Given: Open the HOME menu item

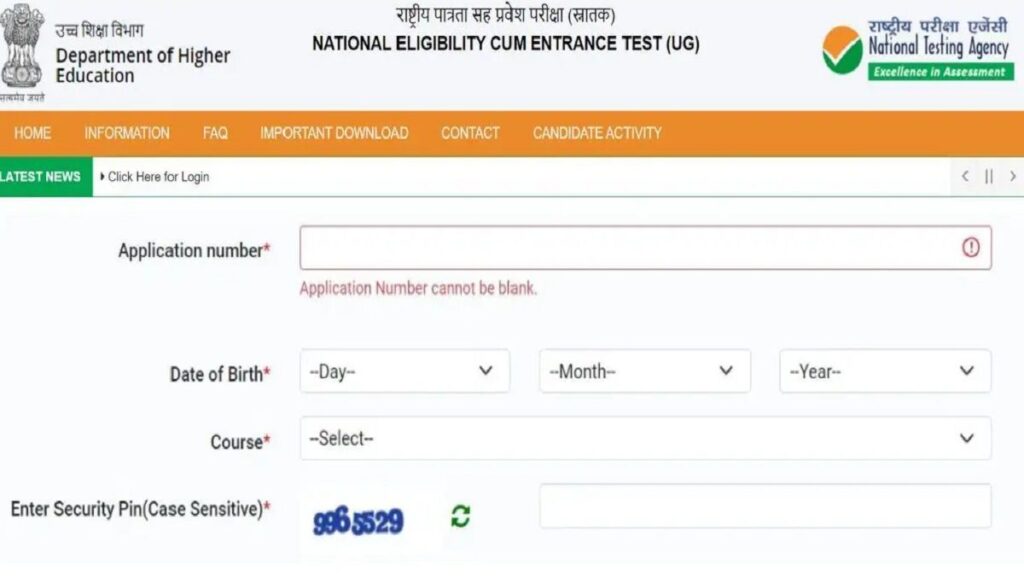Looking at the screenshot, I should click(32, 133).
